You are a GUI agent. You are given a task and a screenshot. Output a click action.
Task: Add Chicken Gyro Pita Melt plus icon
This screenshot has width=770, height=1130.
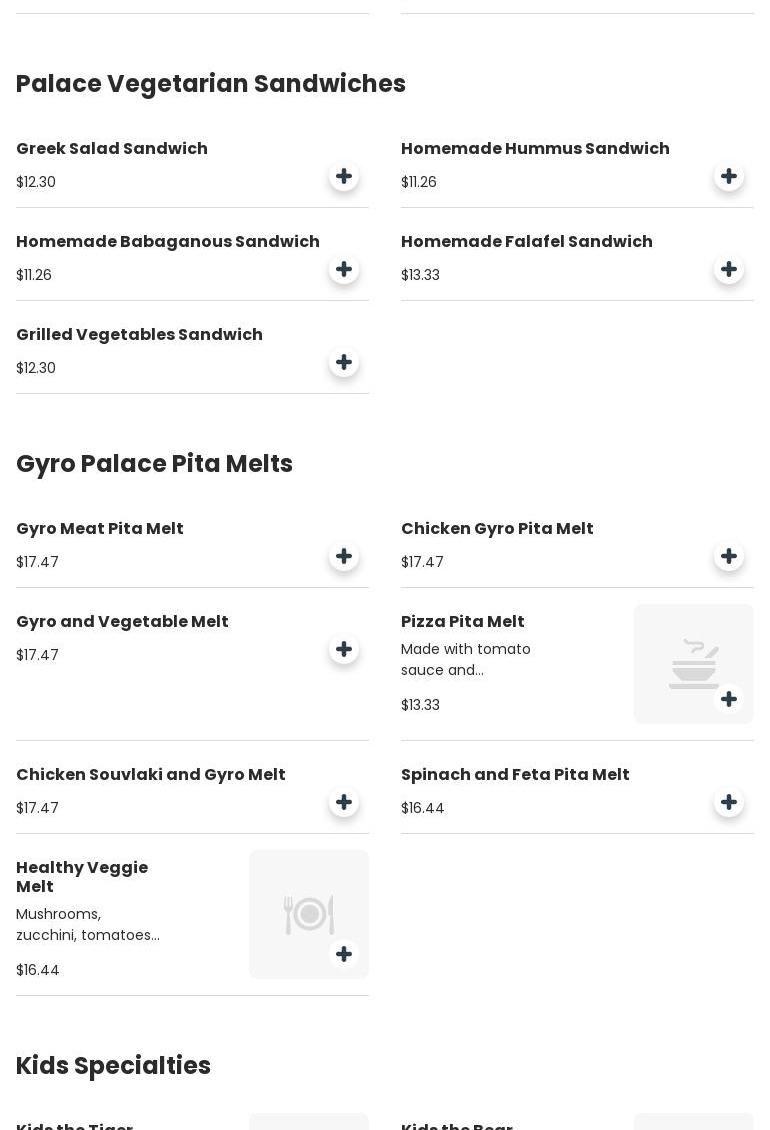click(x=729, y=556)
